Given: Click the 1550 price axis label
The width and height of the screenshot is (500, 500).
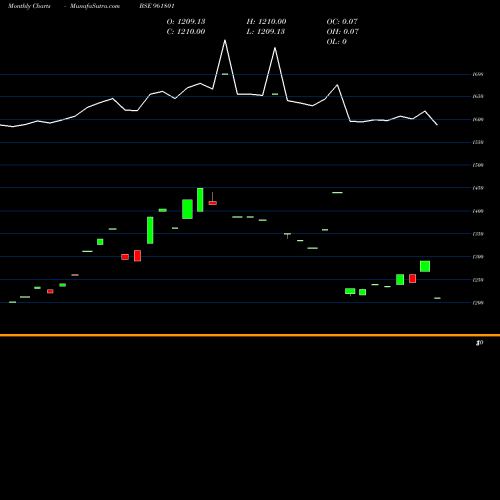Looking at the screenshot, I should point(478,142).
